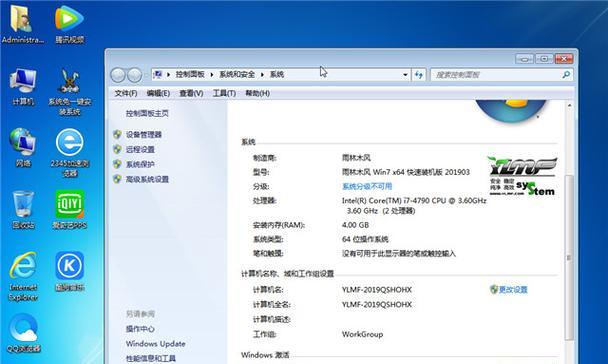Close the System control panel window
The width and height of the screenshot is (608, 364).
click(564, 59)
